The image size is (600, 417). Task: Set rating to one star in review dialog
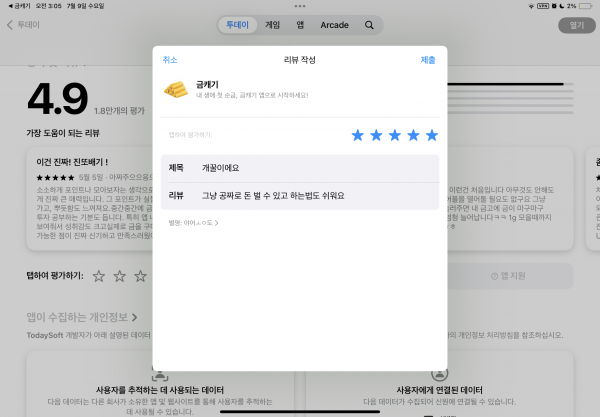[358, 135]
